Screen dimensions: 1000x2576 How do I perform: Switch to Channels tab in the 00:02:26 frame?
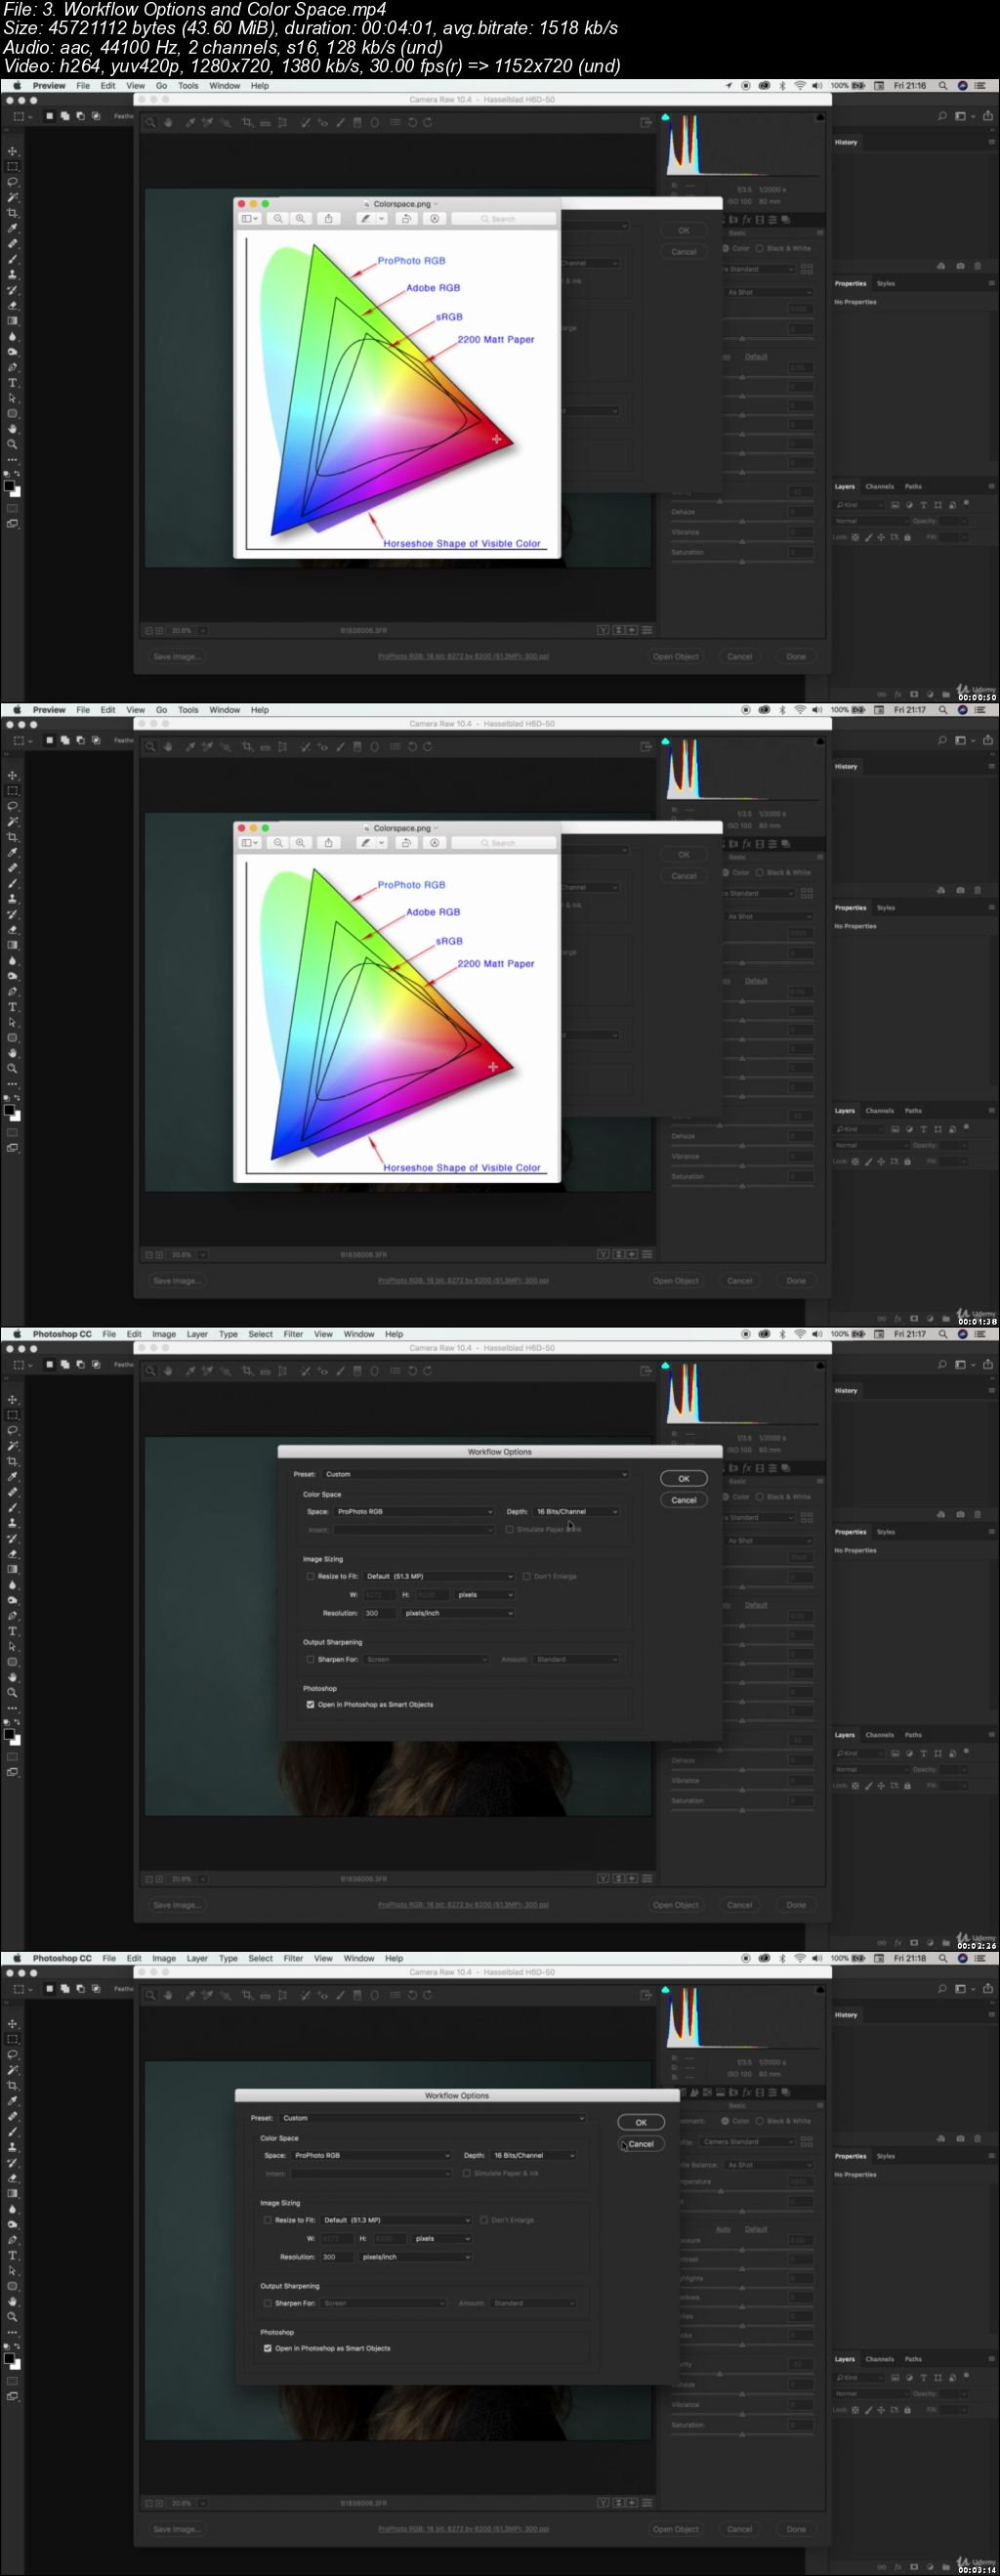point(879,1735)
